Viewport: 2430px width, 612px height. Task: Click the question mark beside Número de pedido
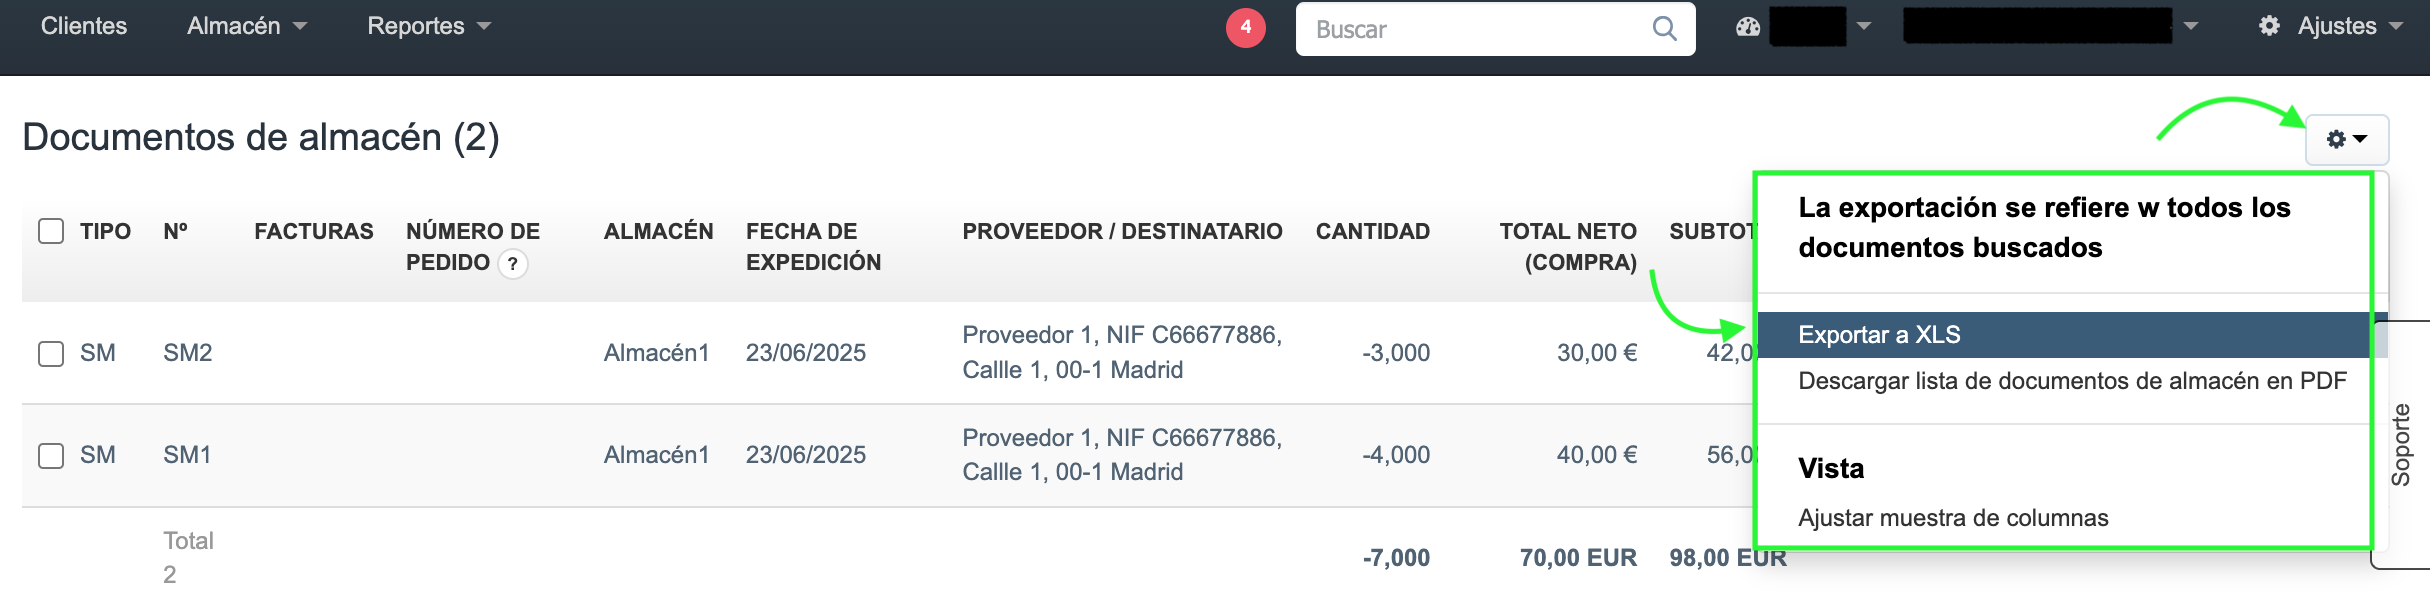point(513,264)
